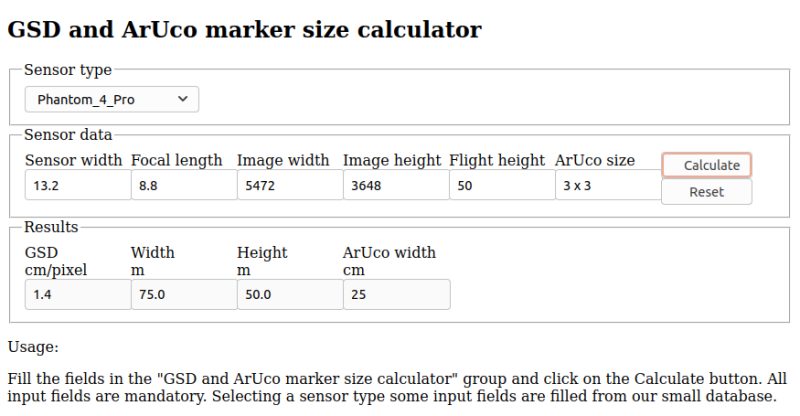The image size is (800, 416).
Task: Click the Calculate button
Action: pos(707,165)
